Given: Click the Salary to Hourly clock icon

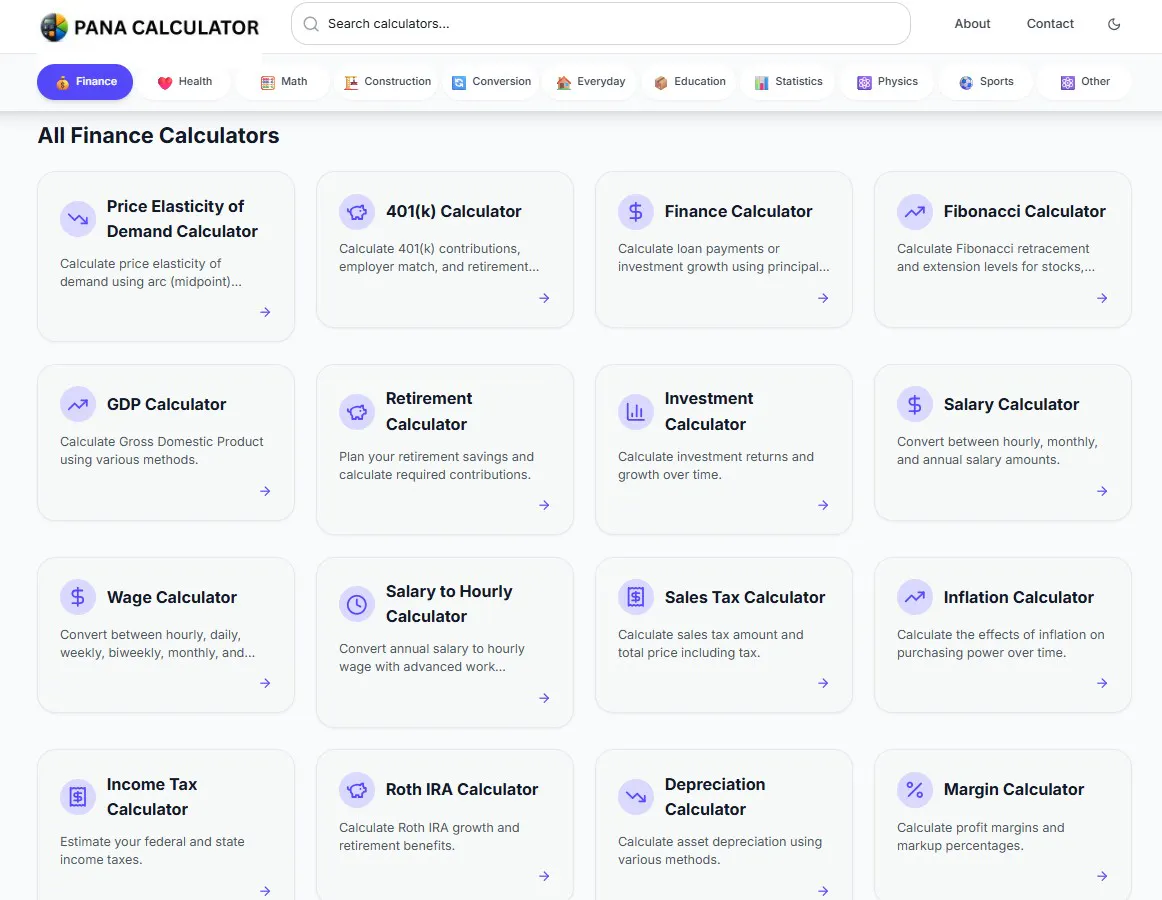Looking at the screenshot, I should 356,604.
